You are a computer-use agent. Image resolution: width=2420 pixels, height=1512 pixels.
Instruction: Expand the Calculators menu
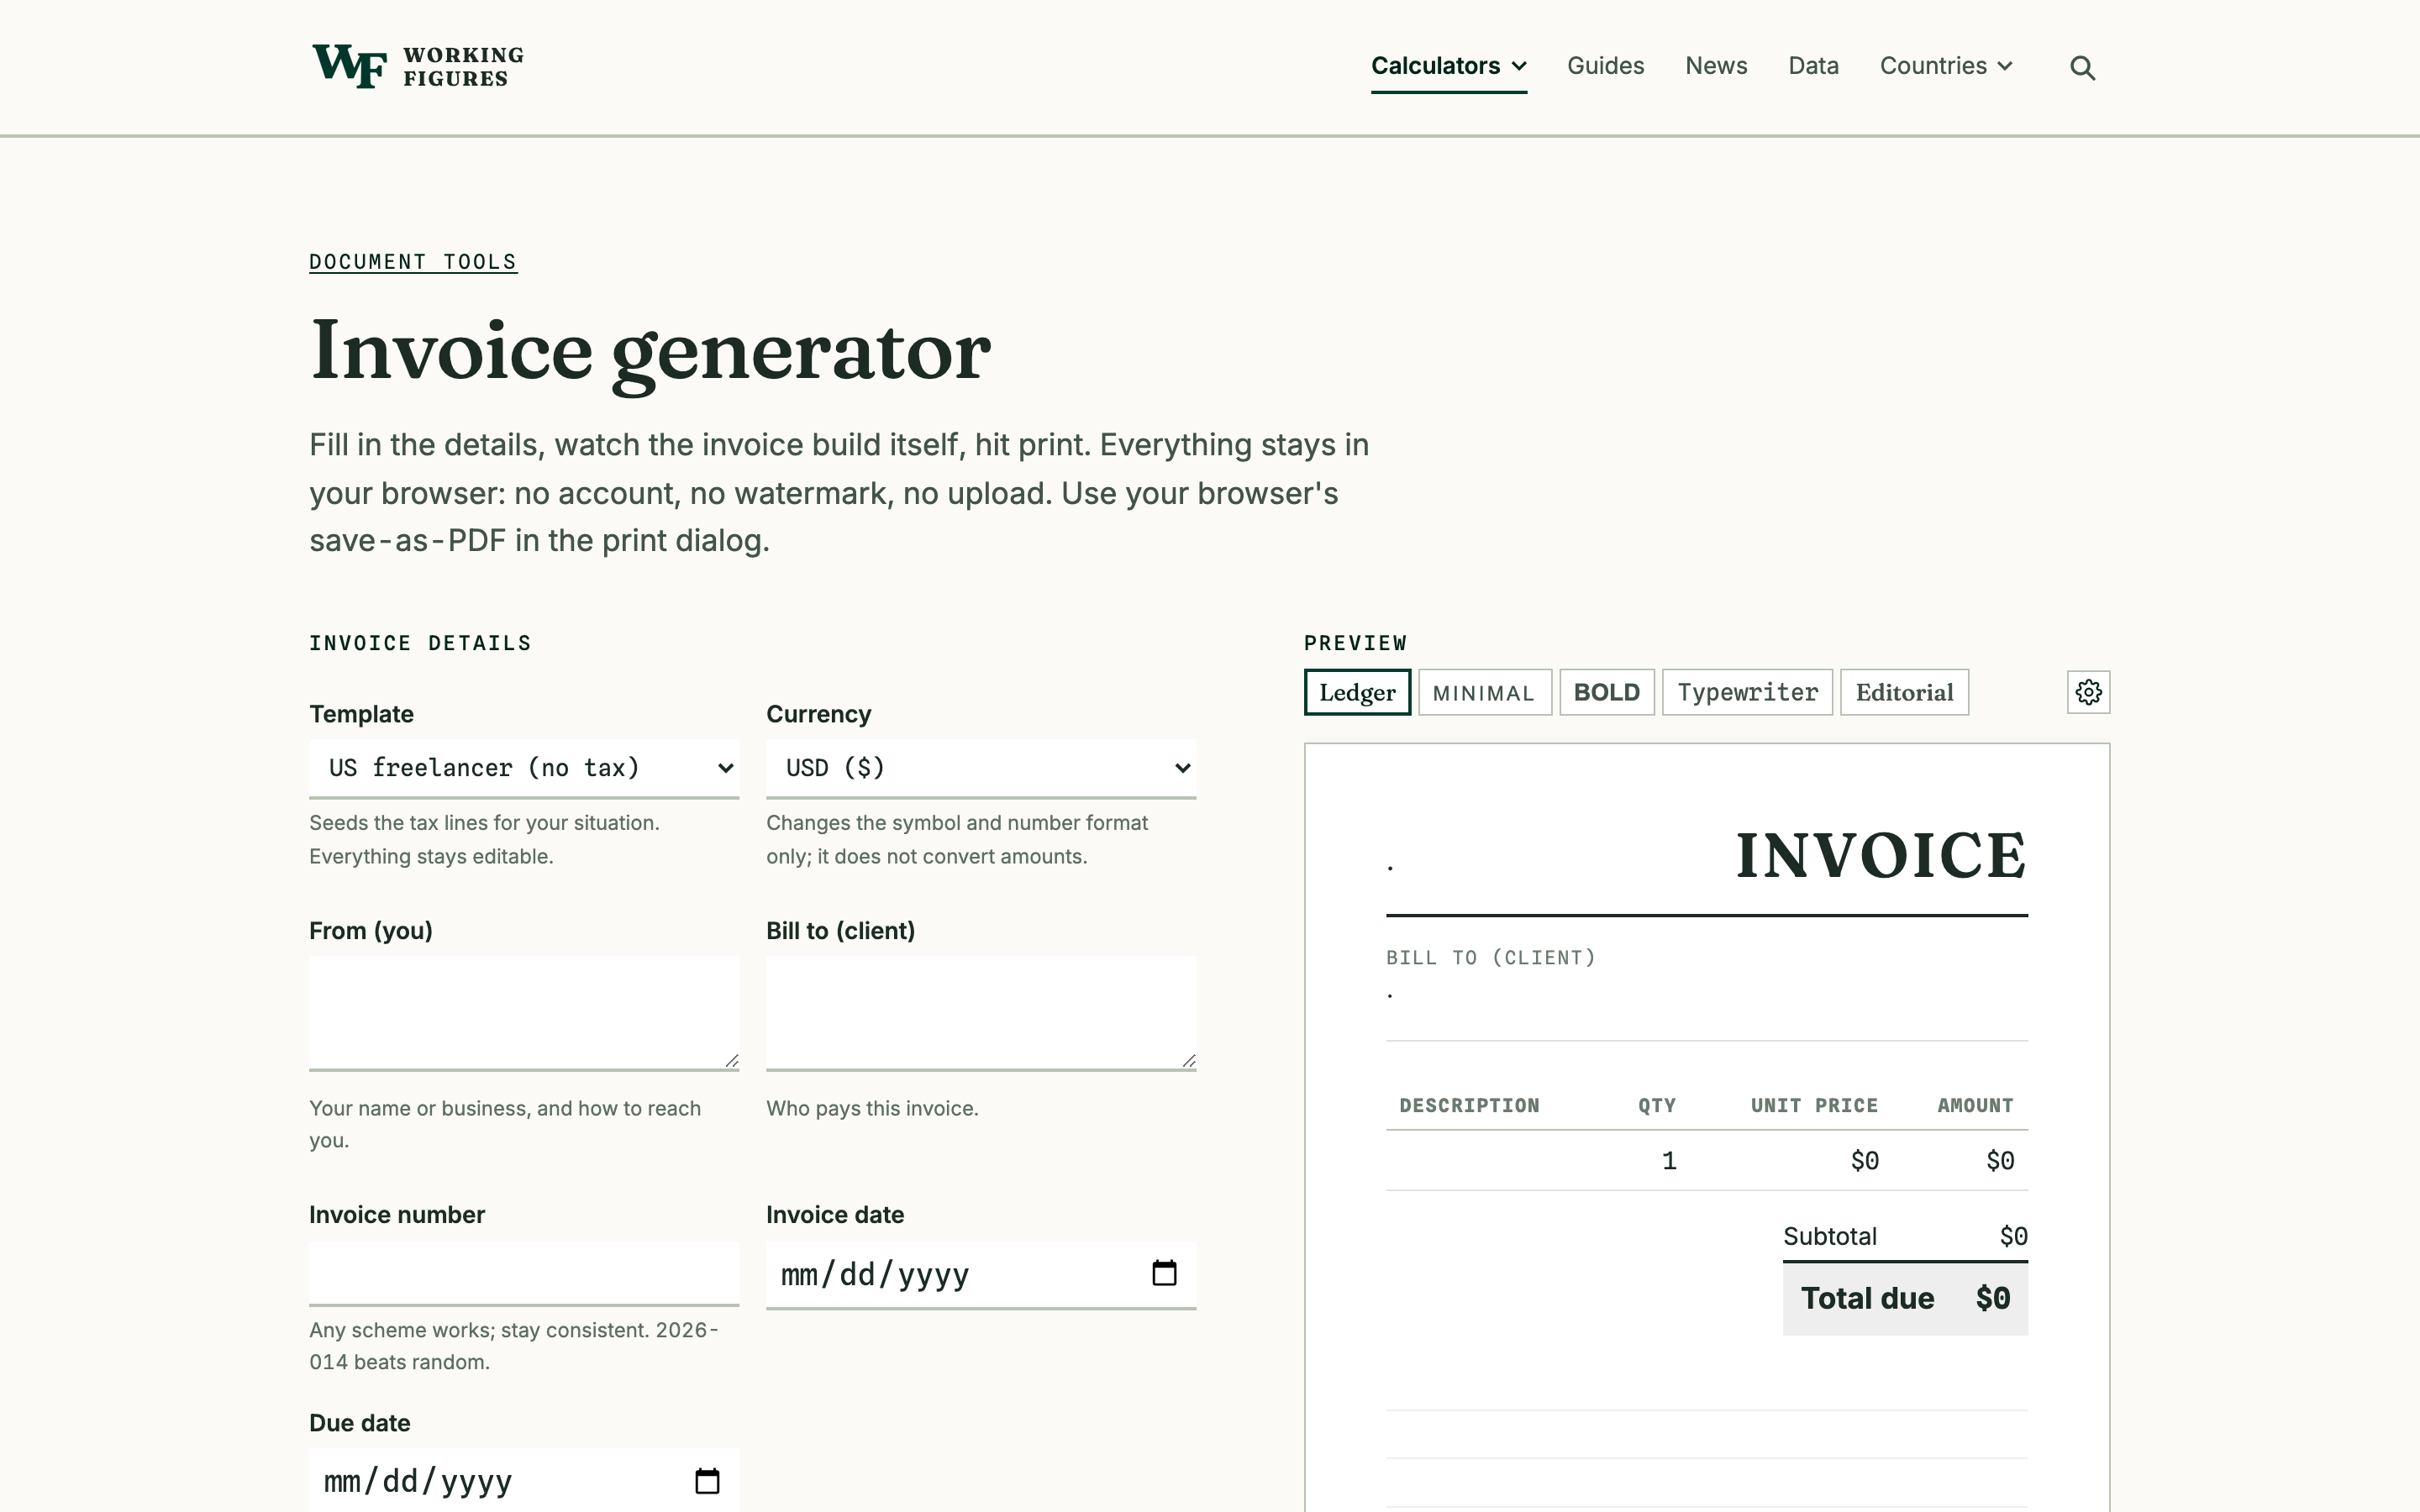1448,66
